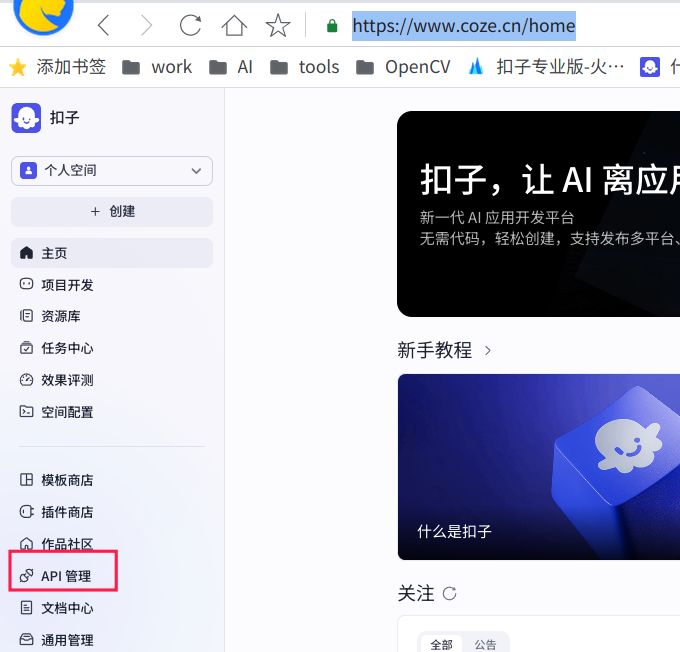Click the 空间配置 terminal icon
The image size is (680, 652).
(x=26, y=411)
